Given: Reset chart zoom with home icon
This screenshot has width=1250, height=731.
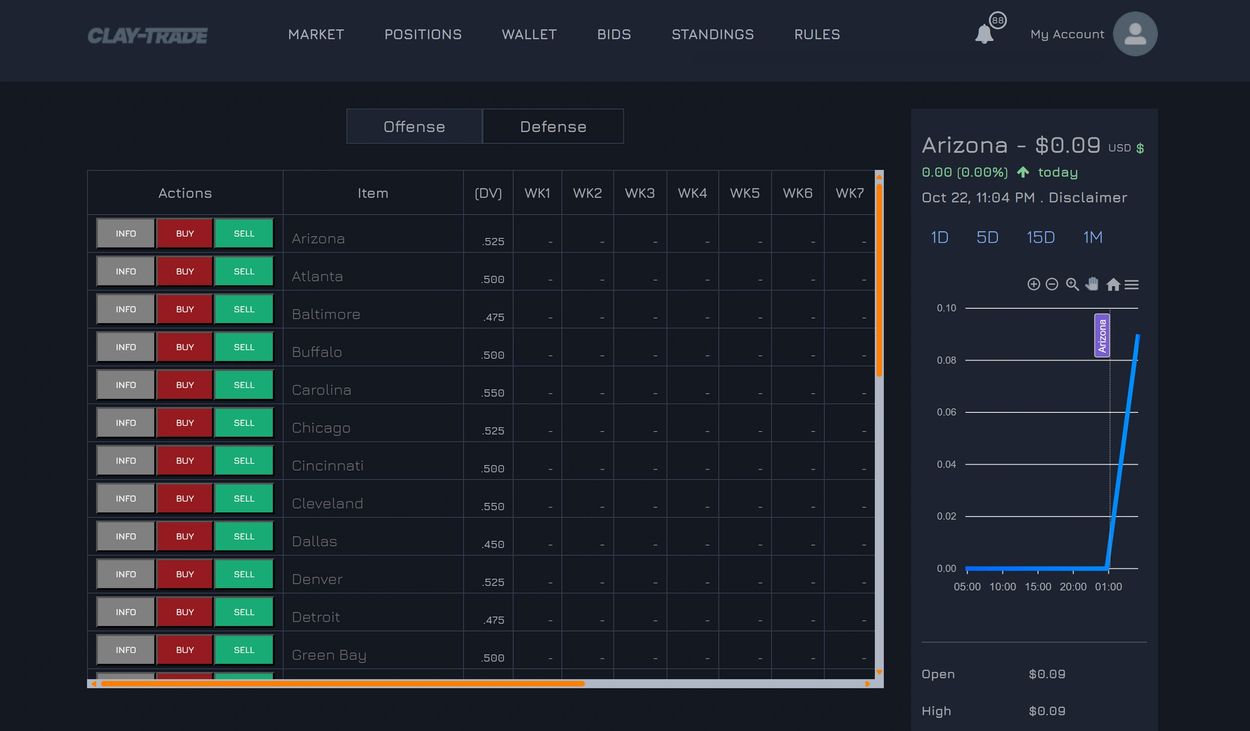Looking at the screenshot, I should pos(1113,285).
